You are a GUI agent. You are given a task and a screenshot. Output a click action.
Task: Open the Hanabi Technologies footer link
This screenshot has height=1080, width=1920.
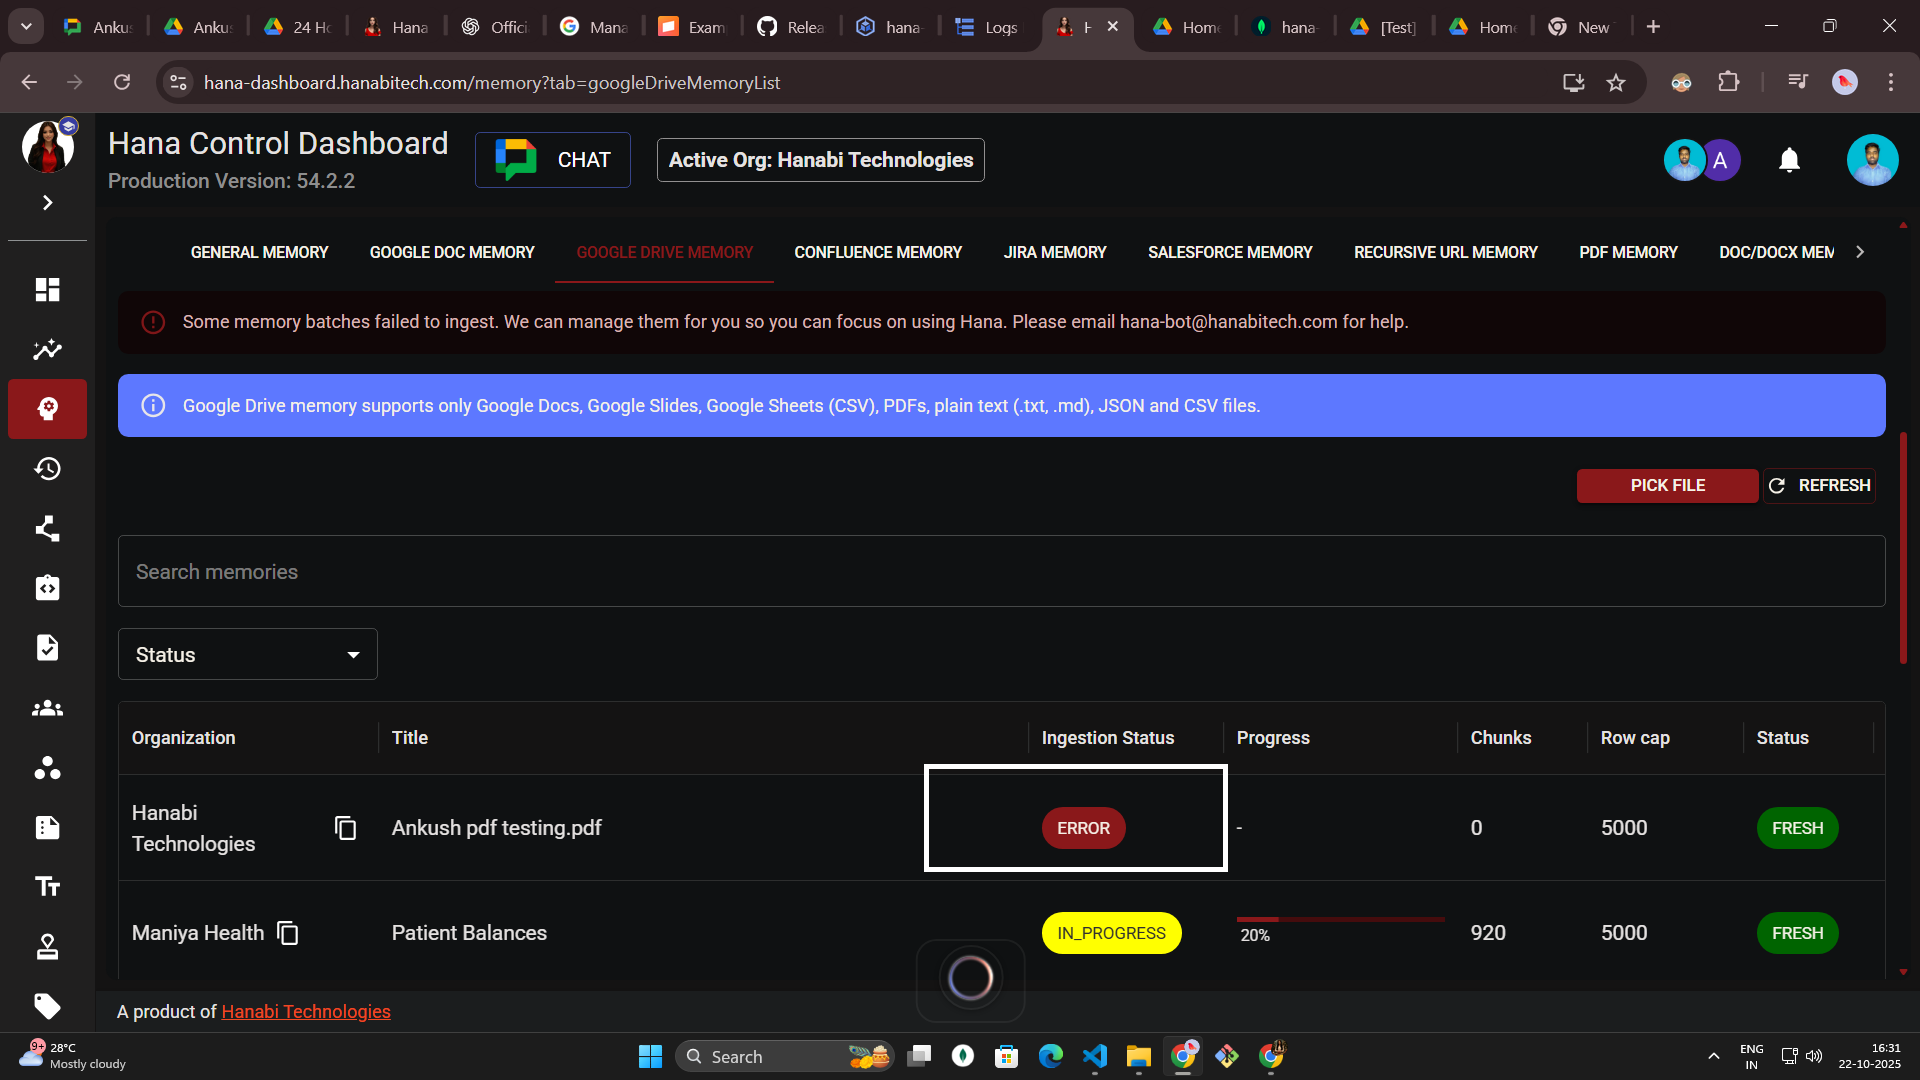(306, 1012)
